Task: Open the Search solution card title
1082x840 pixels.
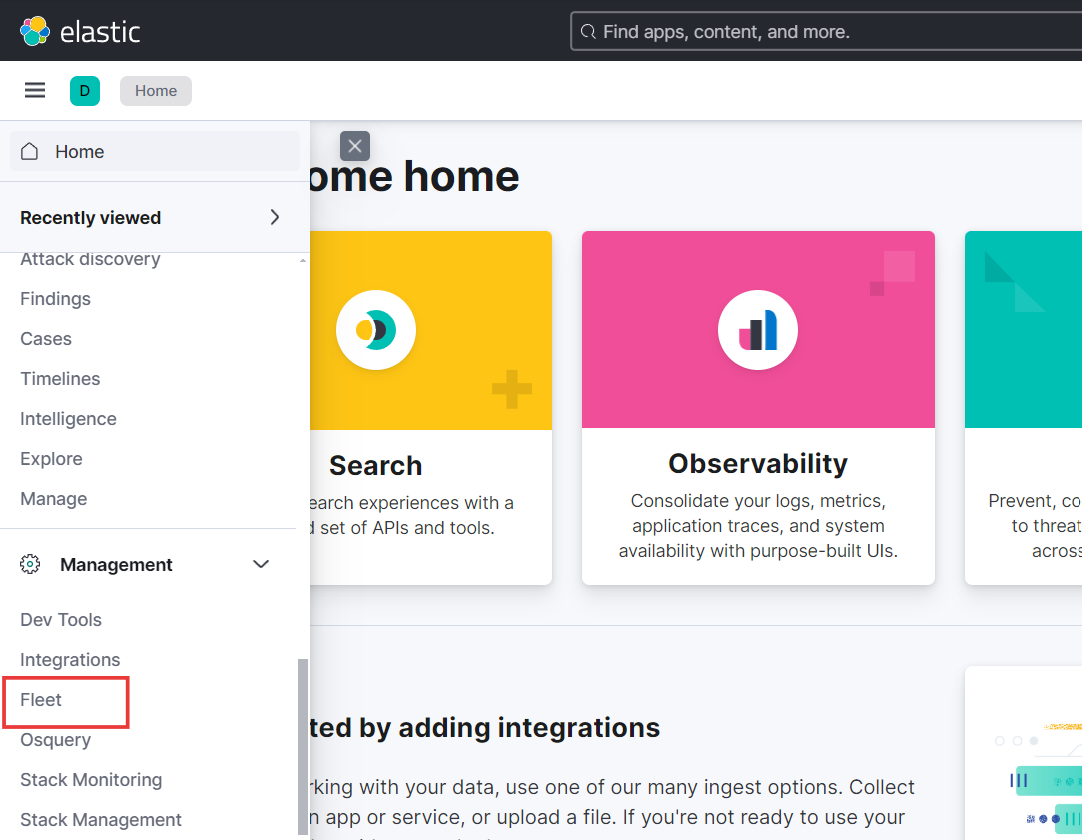Action: (x=375, y=466)
